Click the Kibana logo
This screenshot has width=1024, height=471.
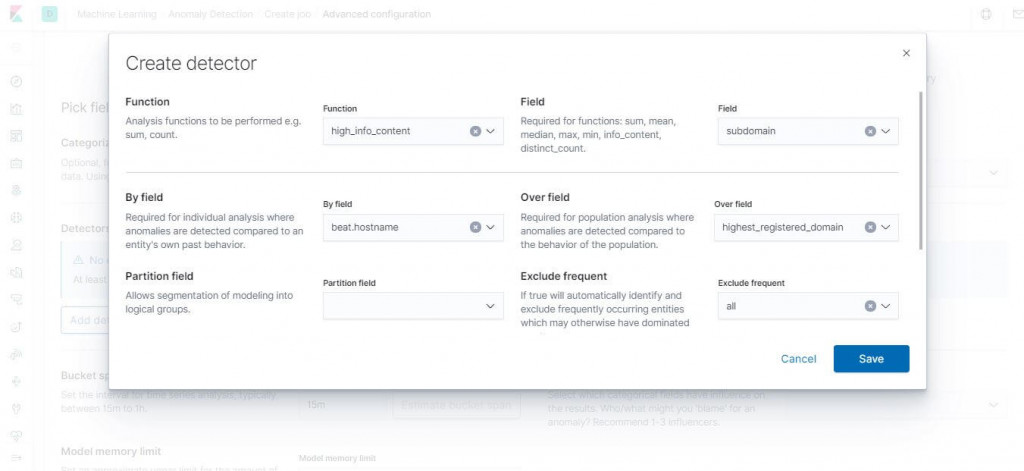point(18,15)
